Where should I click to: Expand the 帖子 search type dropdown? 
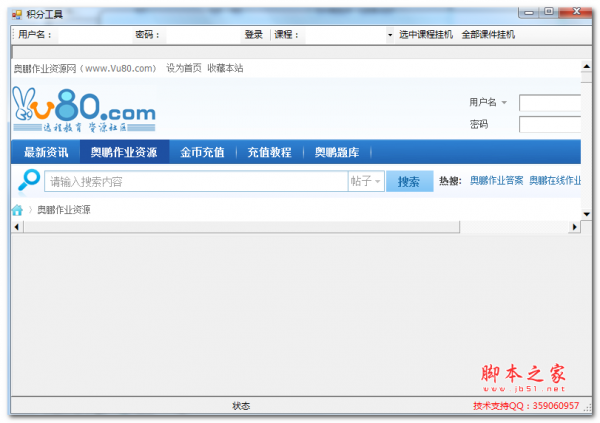click(x=366, y=181)
